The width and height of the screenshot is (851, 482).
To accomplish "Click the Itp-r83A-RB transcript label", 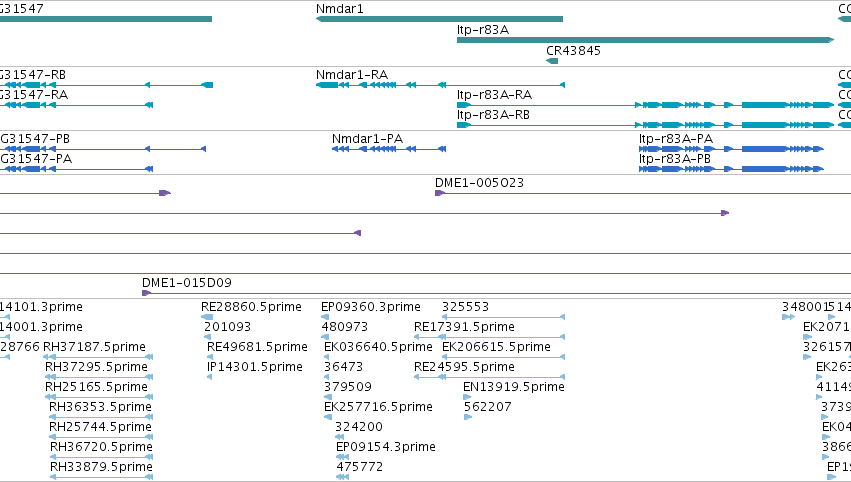I will click(493, 115).
